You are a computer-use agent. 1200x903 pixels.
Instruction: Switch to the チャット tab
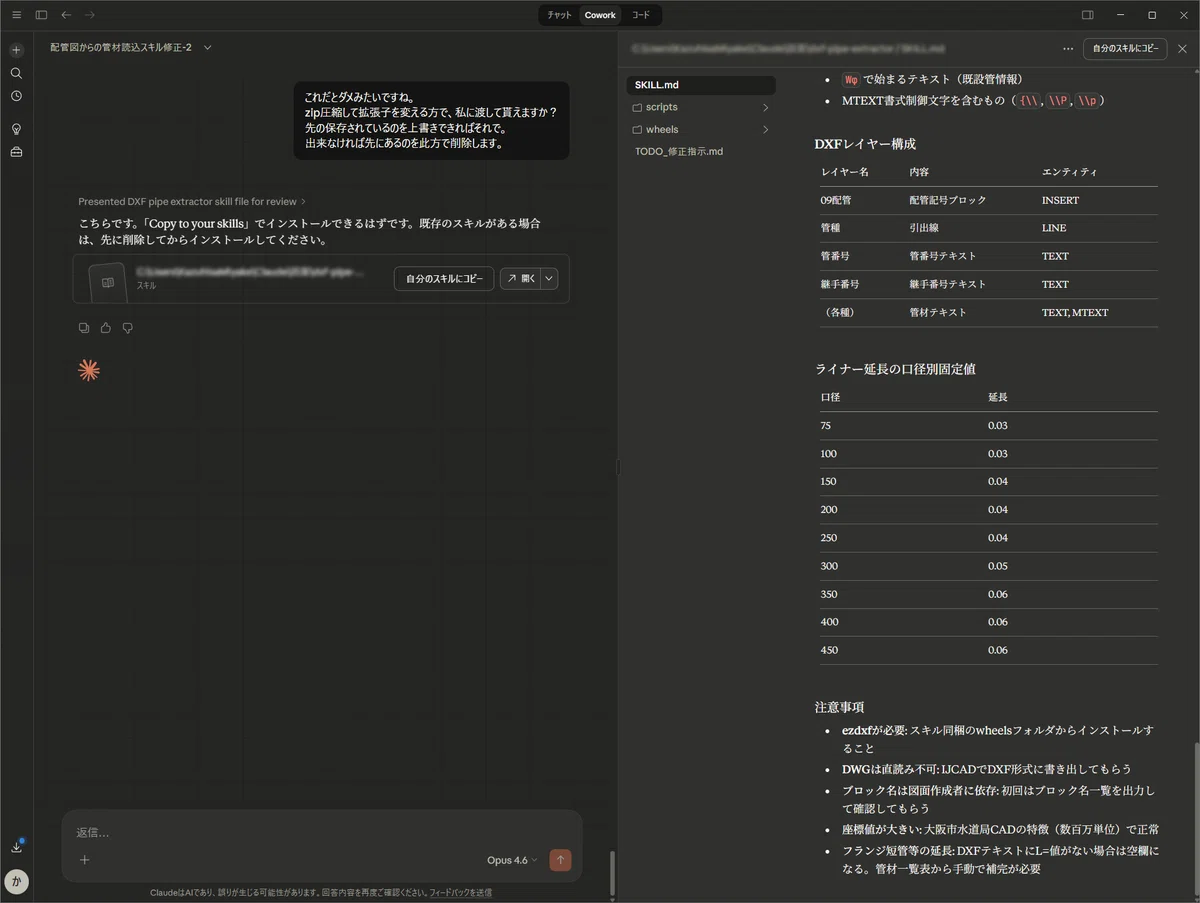(560, 15)
